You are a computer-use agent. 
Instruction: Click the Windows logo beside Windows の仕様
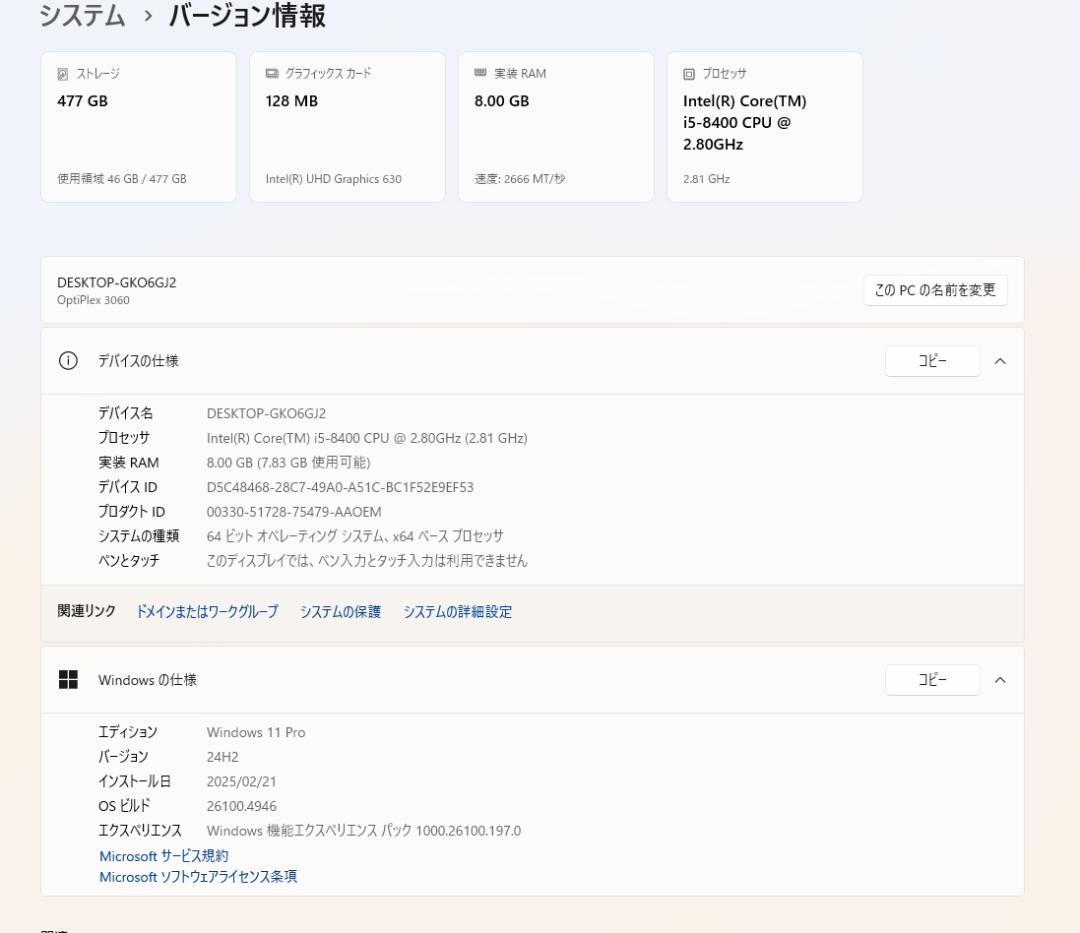[68, 679]
